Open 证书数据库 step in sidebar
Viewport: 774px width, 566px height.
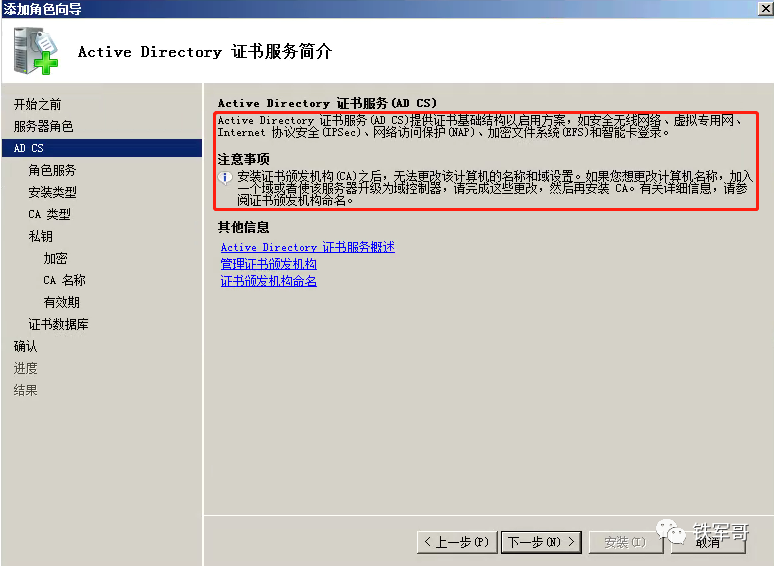coord(58,324)
